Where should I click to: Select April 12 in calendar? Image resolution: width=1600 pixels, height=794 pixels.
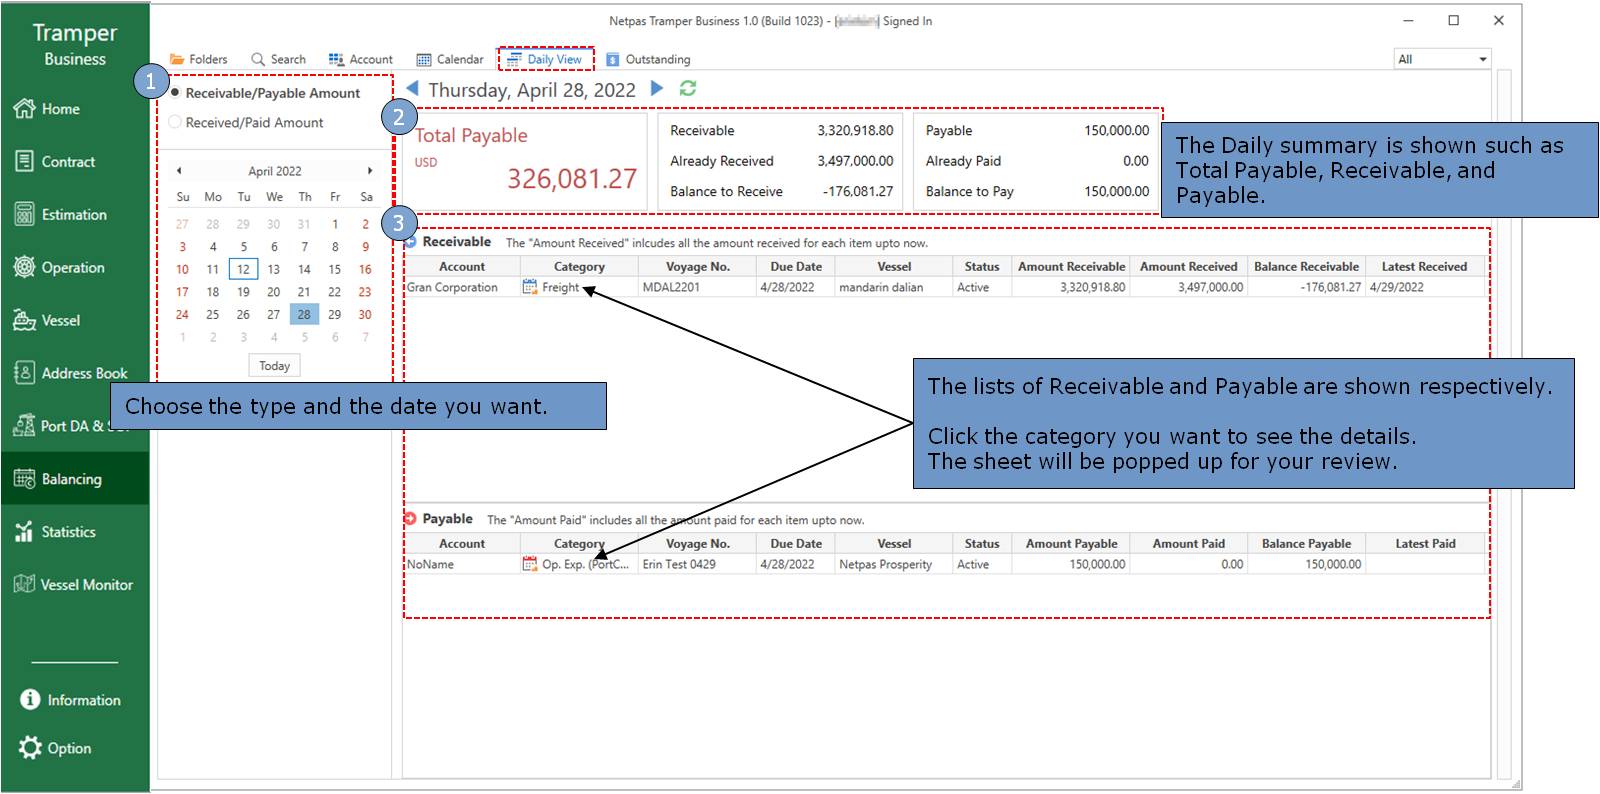tap(243, 269)
